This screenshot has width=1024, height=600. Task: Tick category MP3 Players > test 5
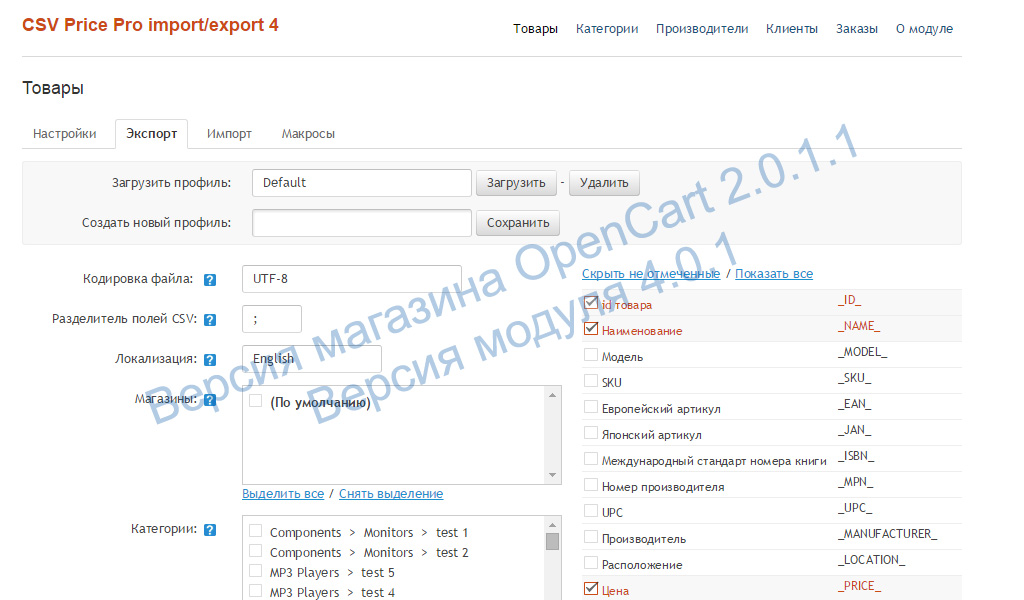pyautogui.click(x=256, y=571)
